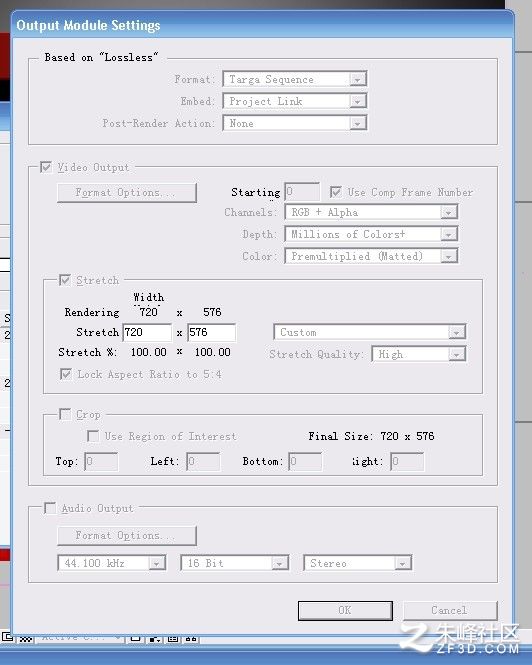This screenshot has width=532, height=665.
Task: Click the OK button
Action: 345,611
